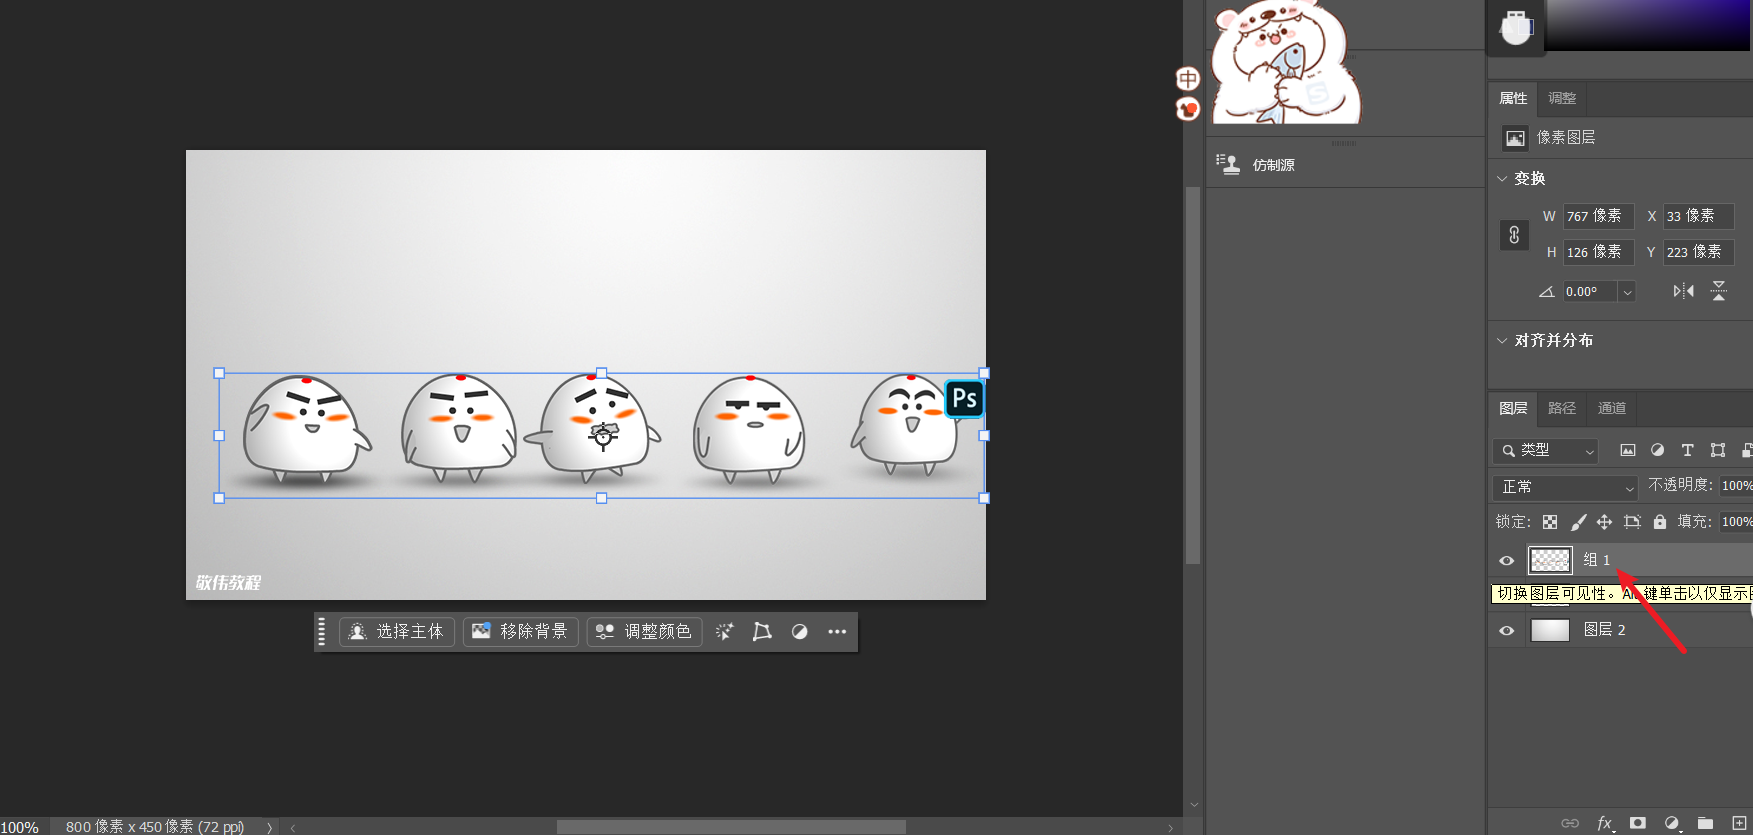The height and width of the screenshot is (835, 1753).
Task: Click the pixel layer icon in Properties
Action: tap(1516, 138)
